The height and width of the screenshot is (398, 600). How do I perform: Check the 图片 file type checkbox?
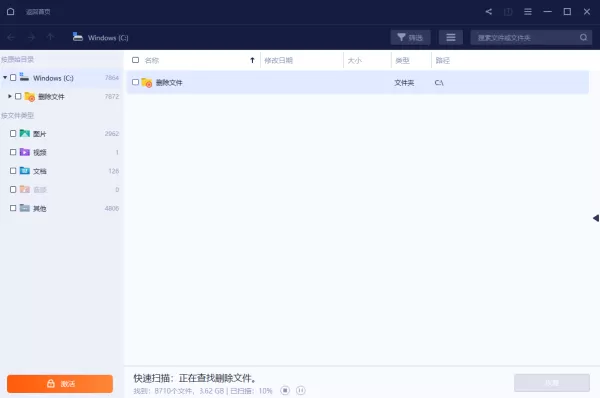click(13, 133)
